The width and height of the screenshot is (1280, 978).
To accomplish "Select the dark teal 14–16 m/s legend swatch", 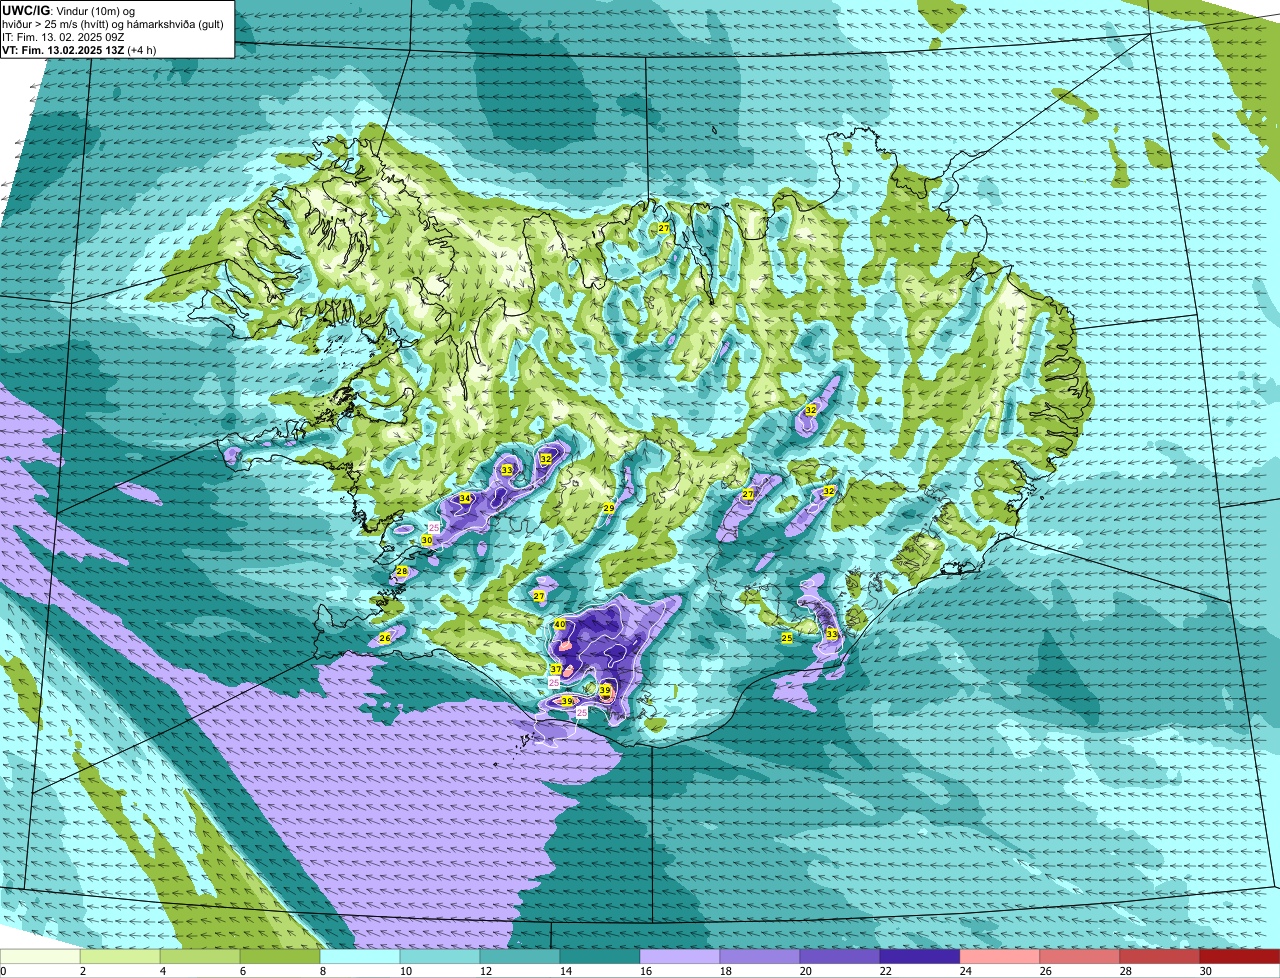I will click(x=600, y=956).
